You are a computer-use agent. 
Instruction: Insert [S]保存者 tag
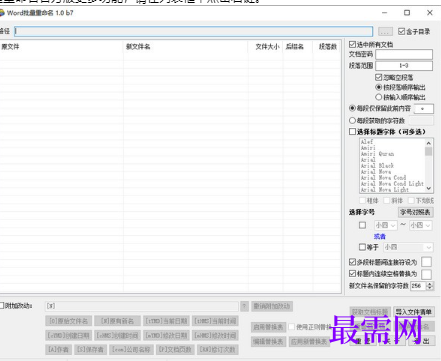[90, 349]
